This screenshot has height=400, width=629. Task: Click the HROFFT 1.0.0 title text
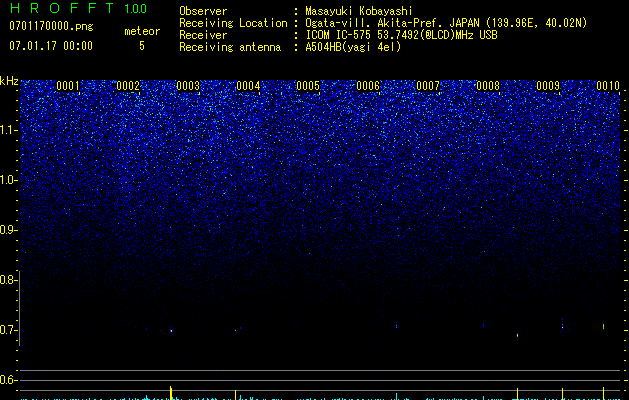78,8
